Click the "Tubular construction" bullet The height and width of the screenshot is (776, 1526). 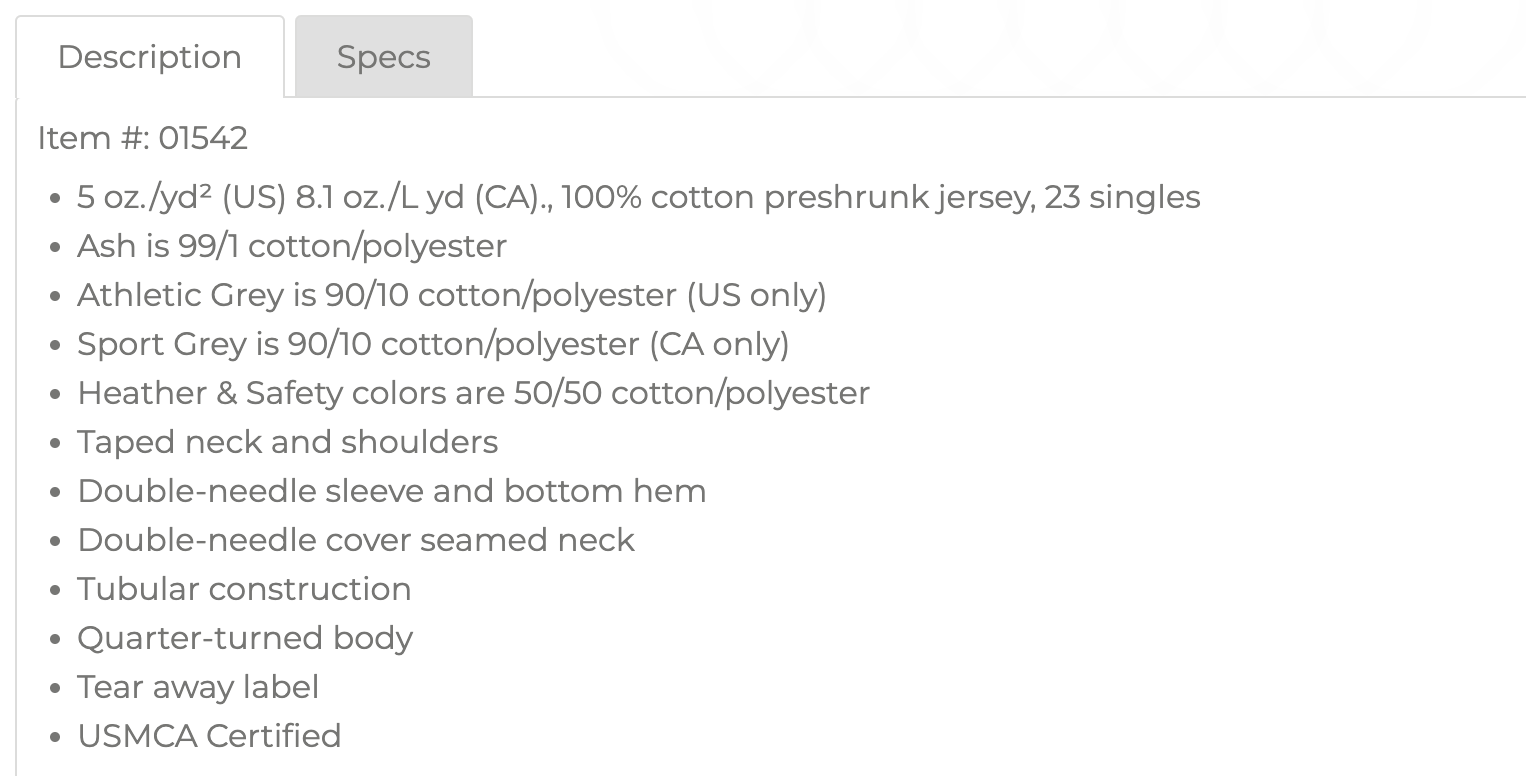244,589
